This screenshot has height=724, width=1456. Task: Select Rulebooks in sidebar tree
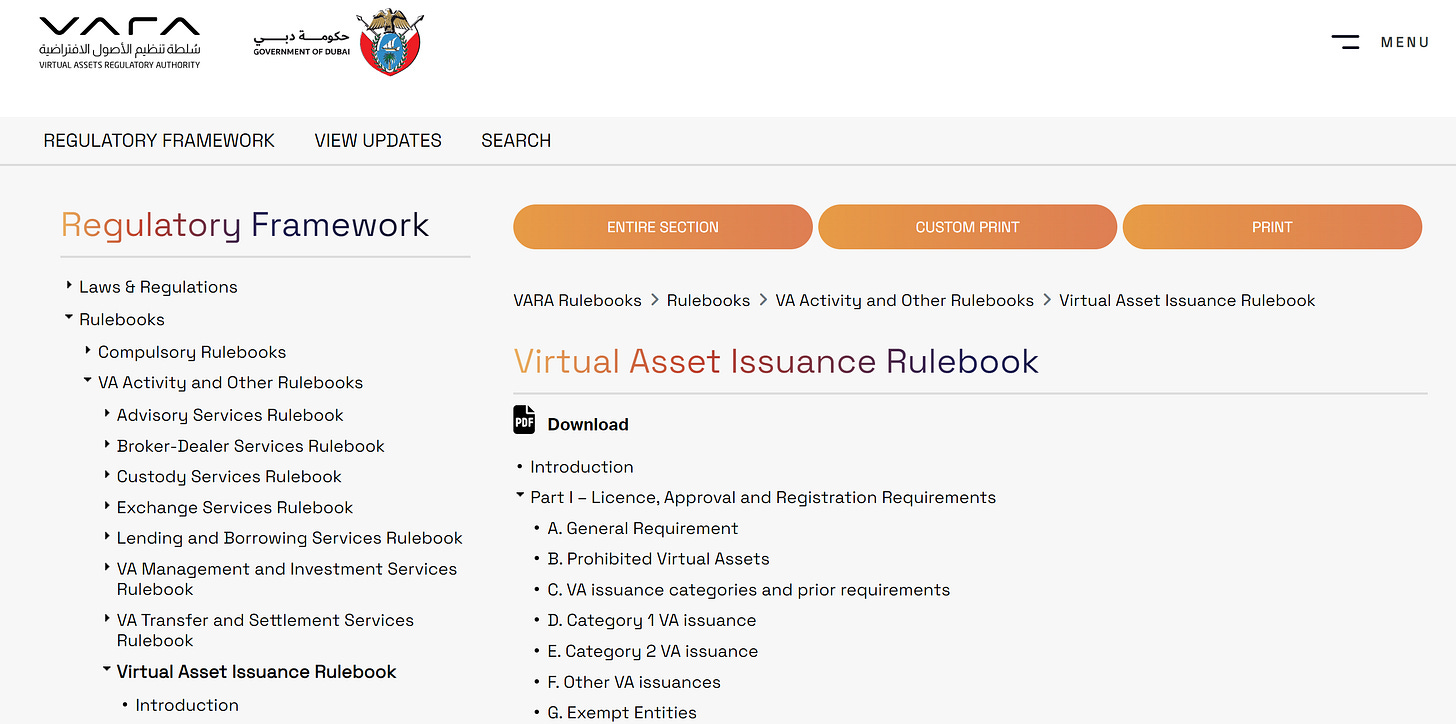point(122,320)
